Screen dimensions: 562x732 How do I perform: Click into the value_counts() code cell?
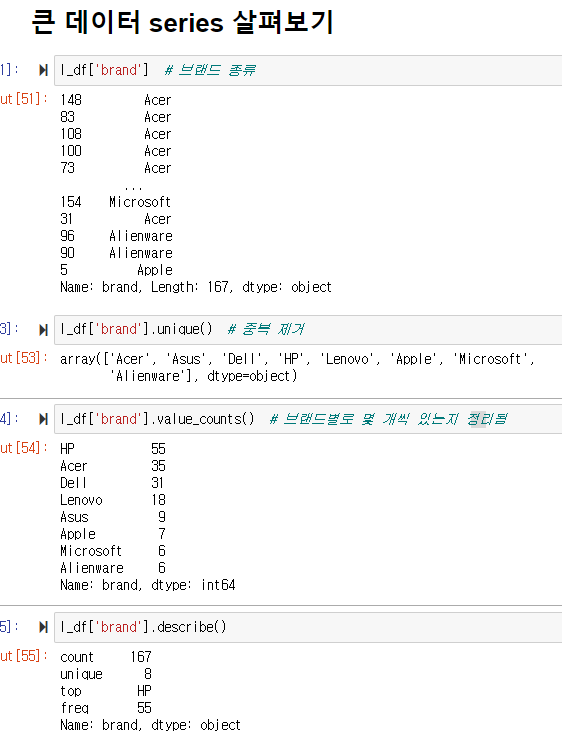coord(308,419)
